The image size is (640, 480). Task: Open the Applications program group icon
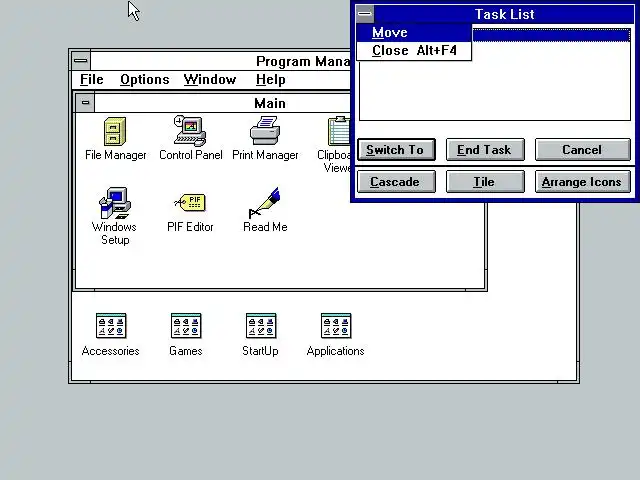point(336,326)
